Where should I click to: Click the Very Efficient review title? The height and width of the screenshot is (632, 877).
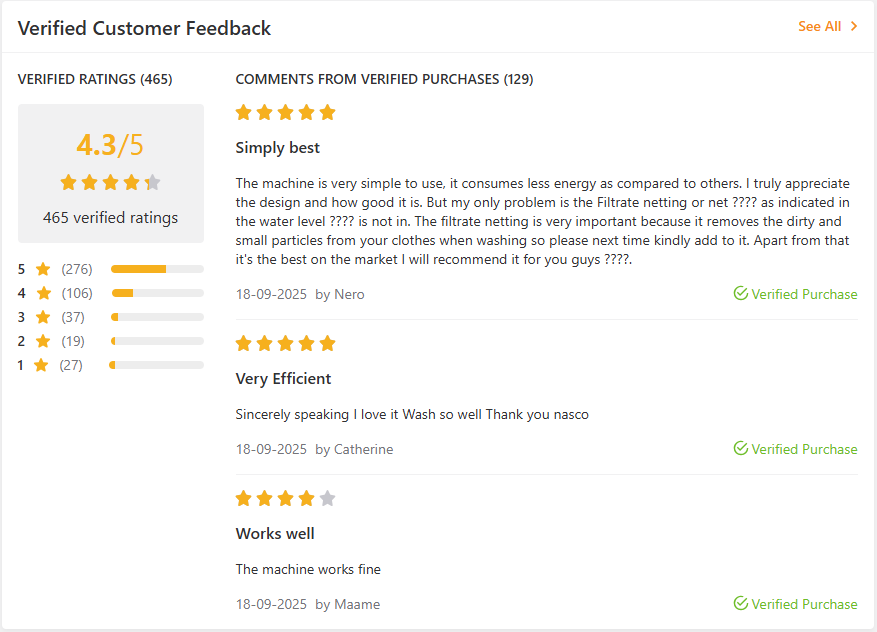pyautogui.click(x=283, y=379)
